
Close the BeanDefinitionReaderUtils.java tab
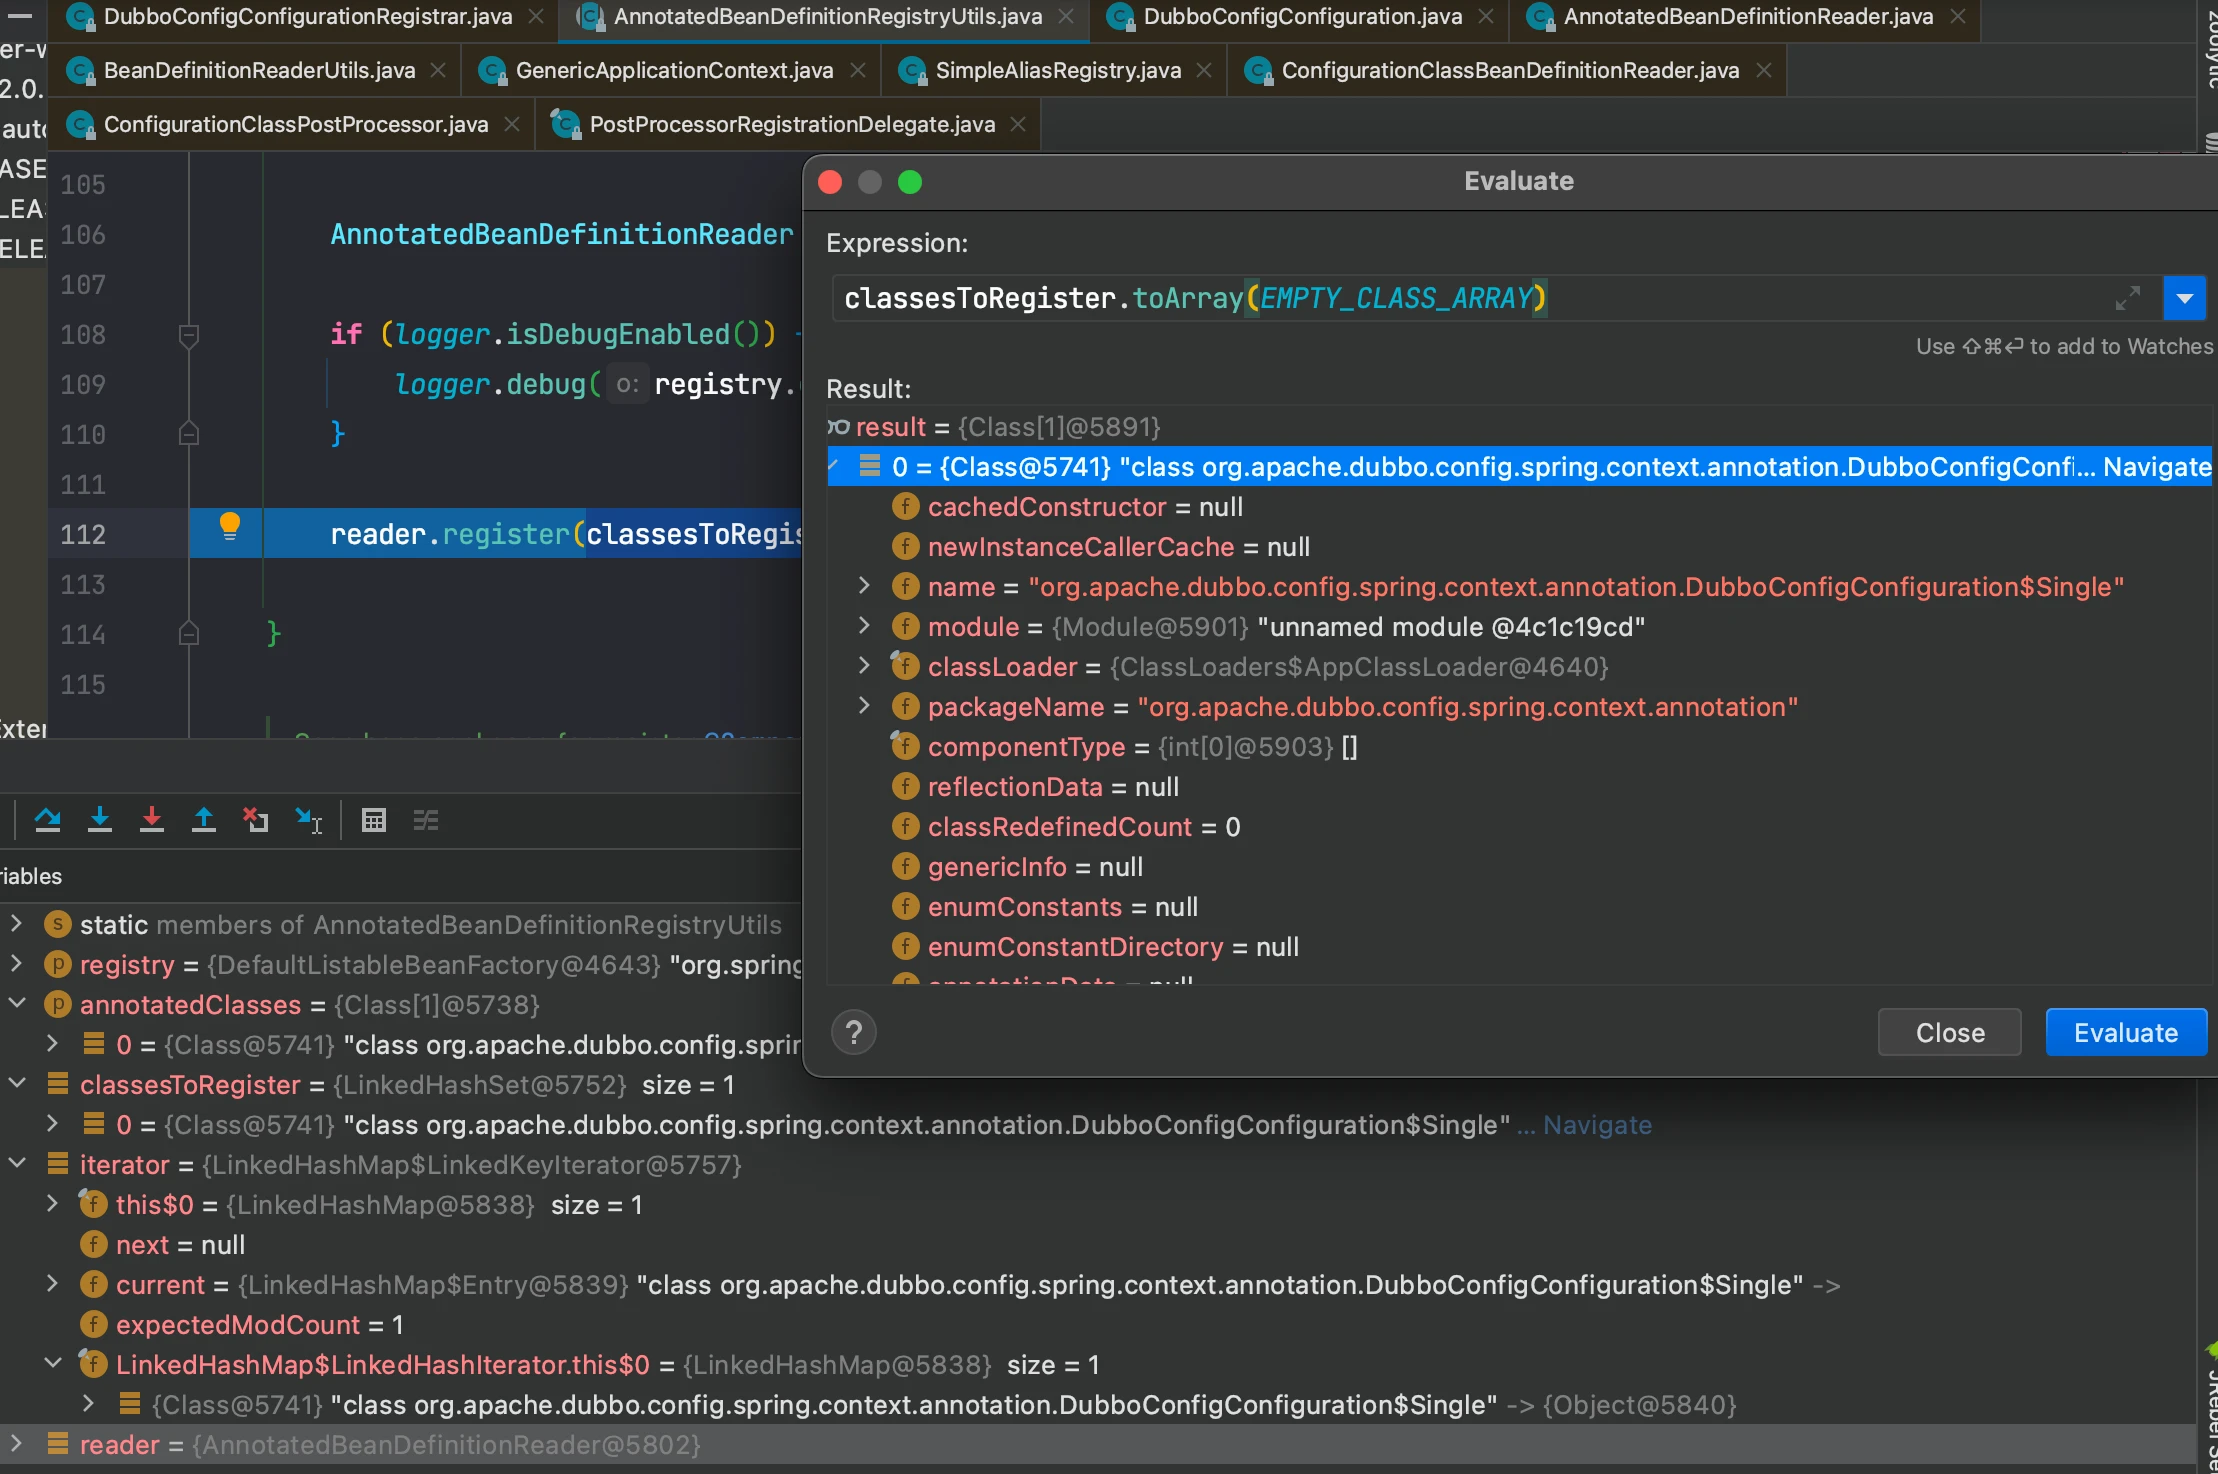(x=438, y=70)
